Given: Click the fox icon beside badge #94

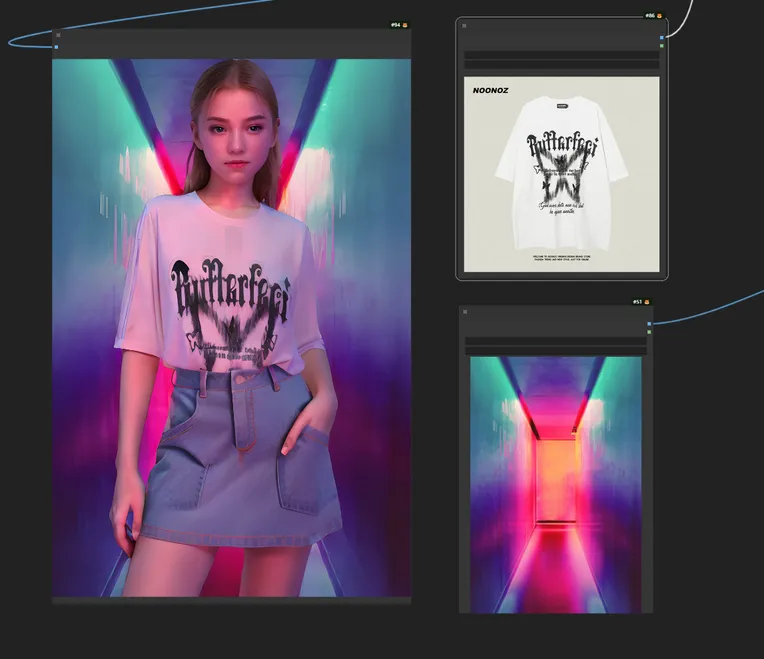Looking at the screenshot, I should click(406, 24).
